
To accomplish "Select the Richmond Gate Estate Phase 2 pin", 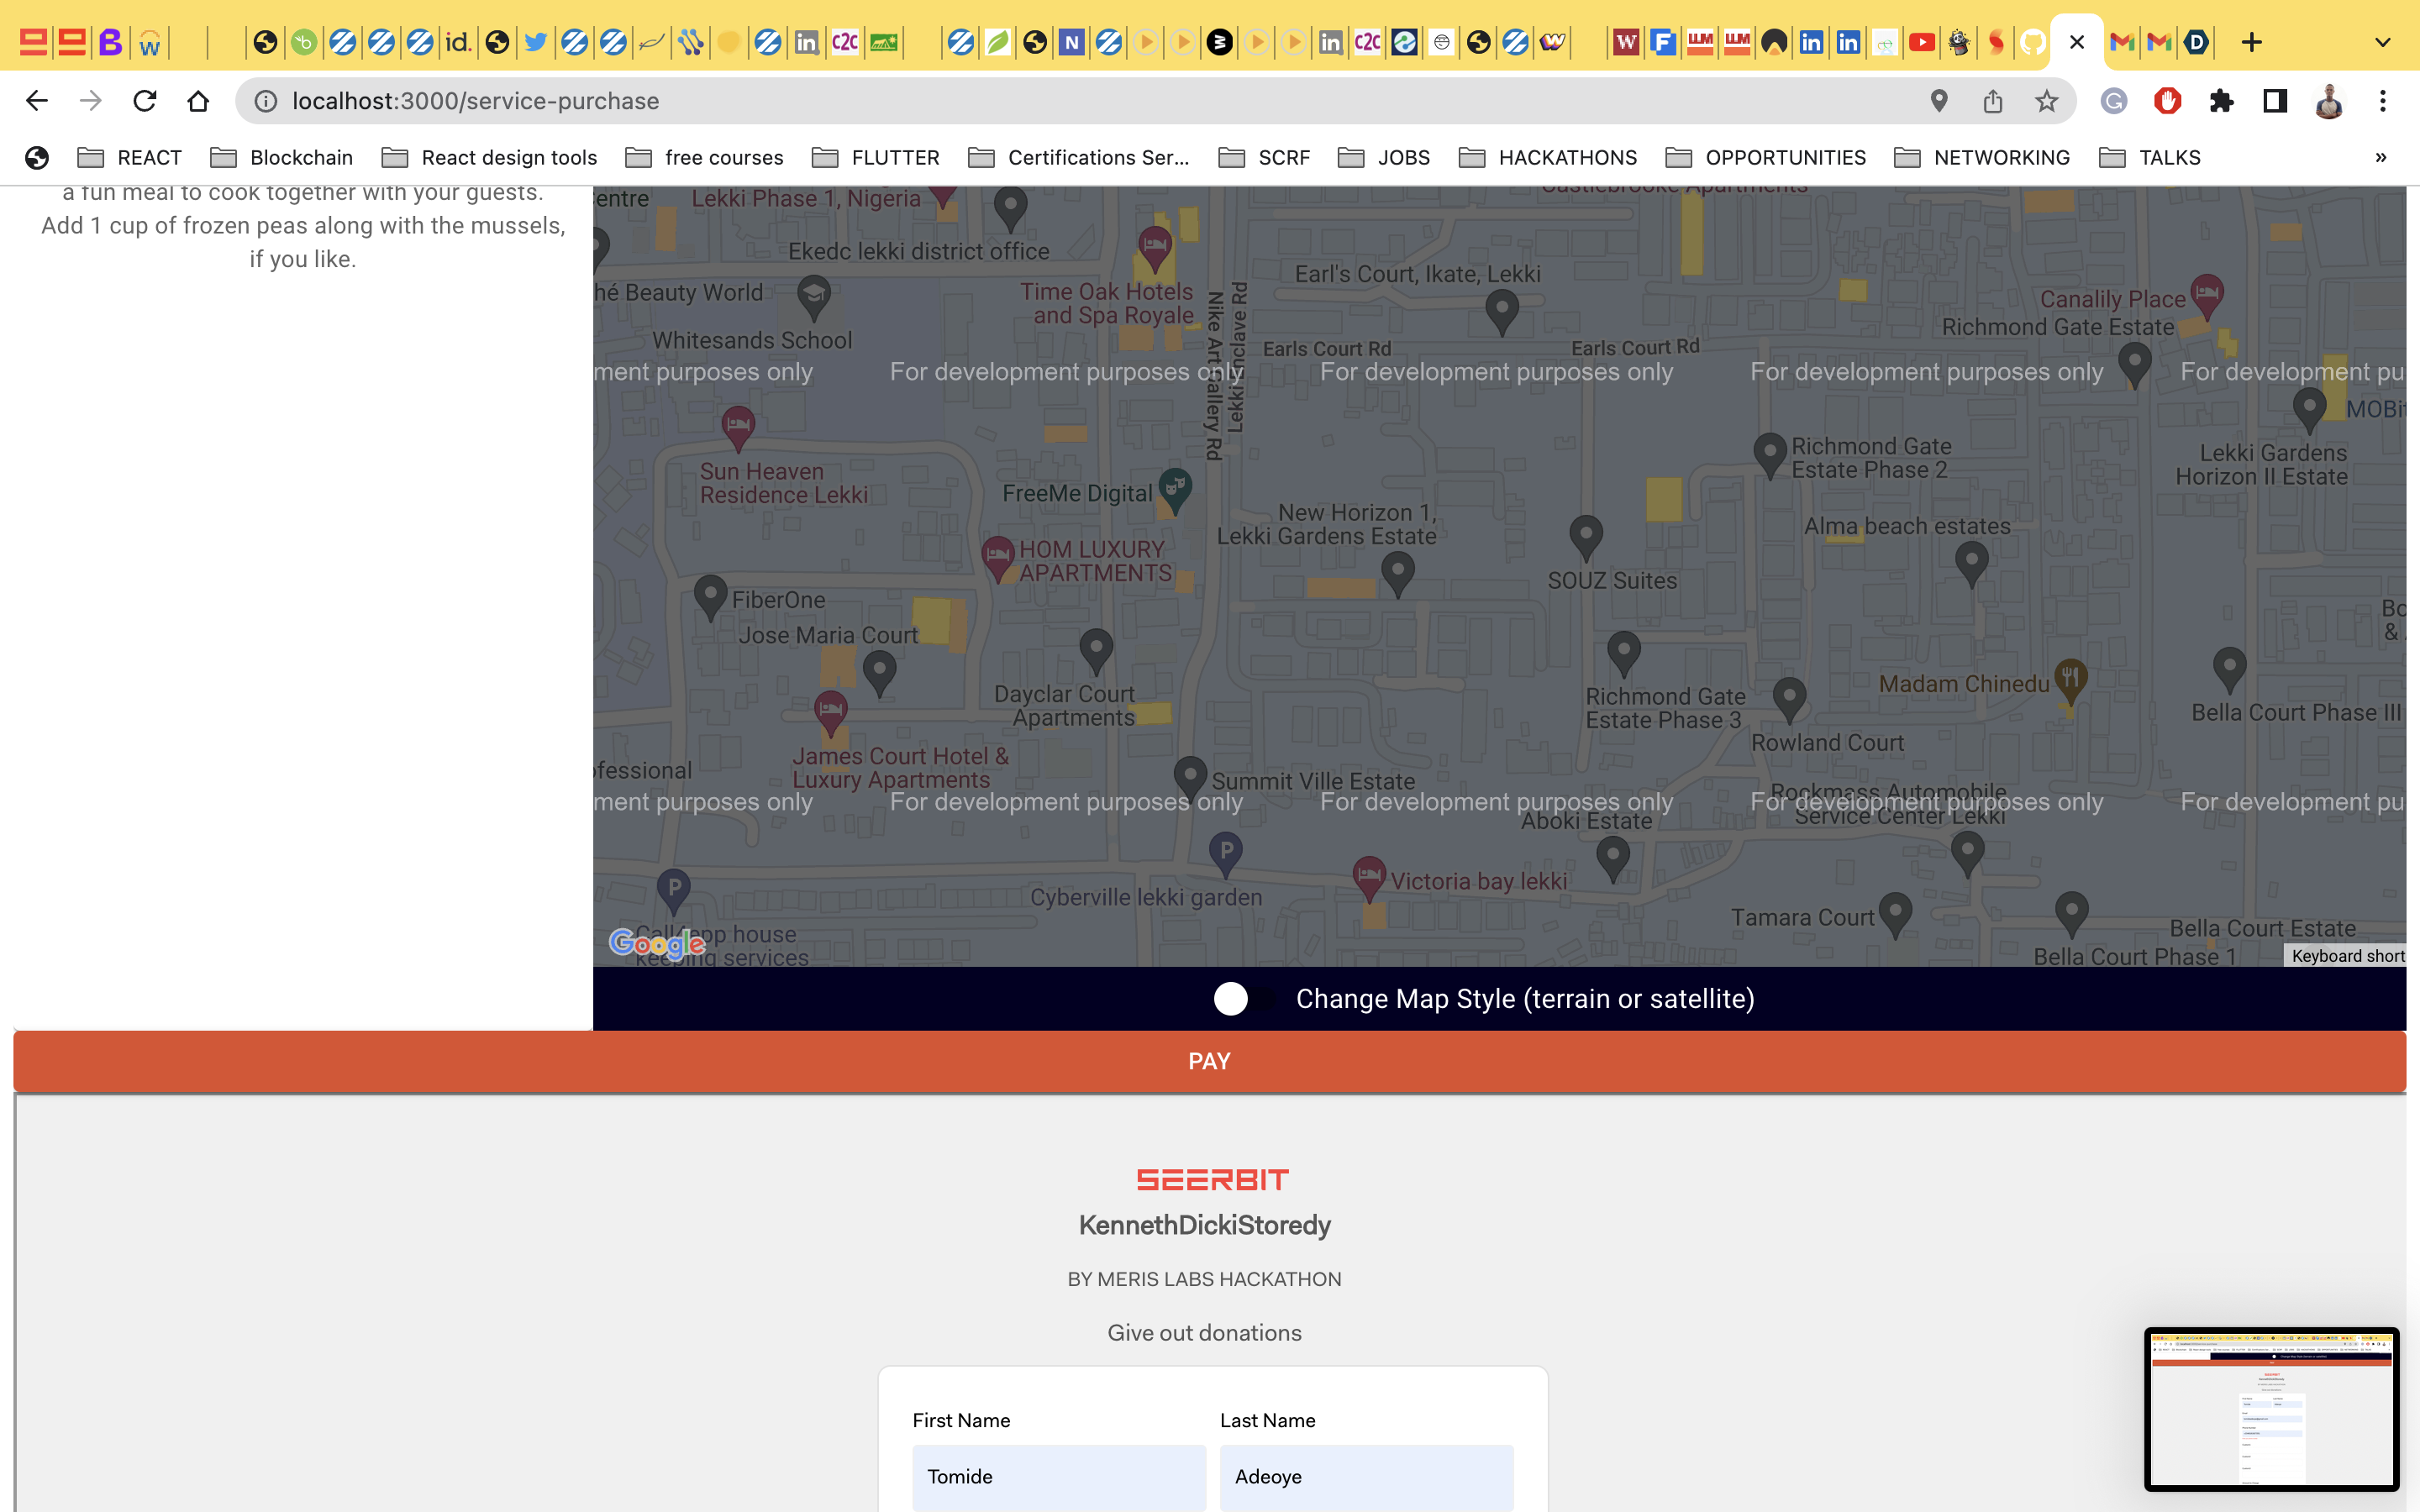I will 1770,455.
